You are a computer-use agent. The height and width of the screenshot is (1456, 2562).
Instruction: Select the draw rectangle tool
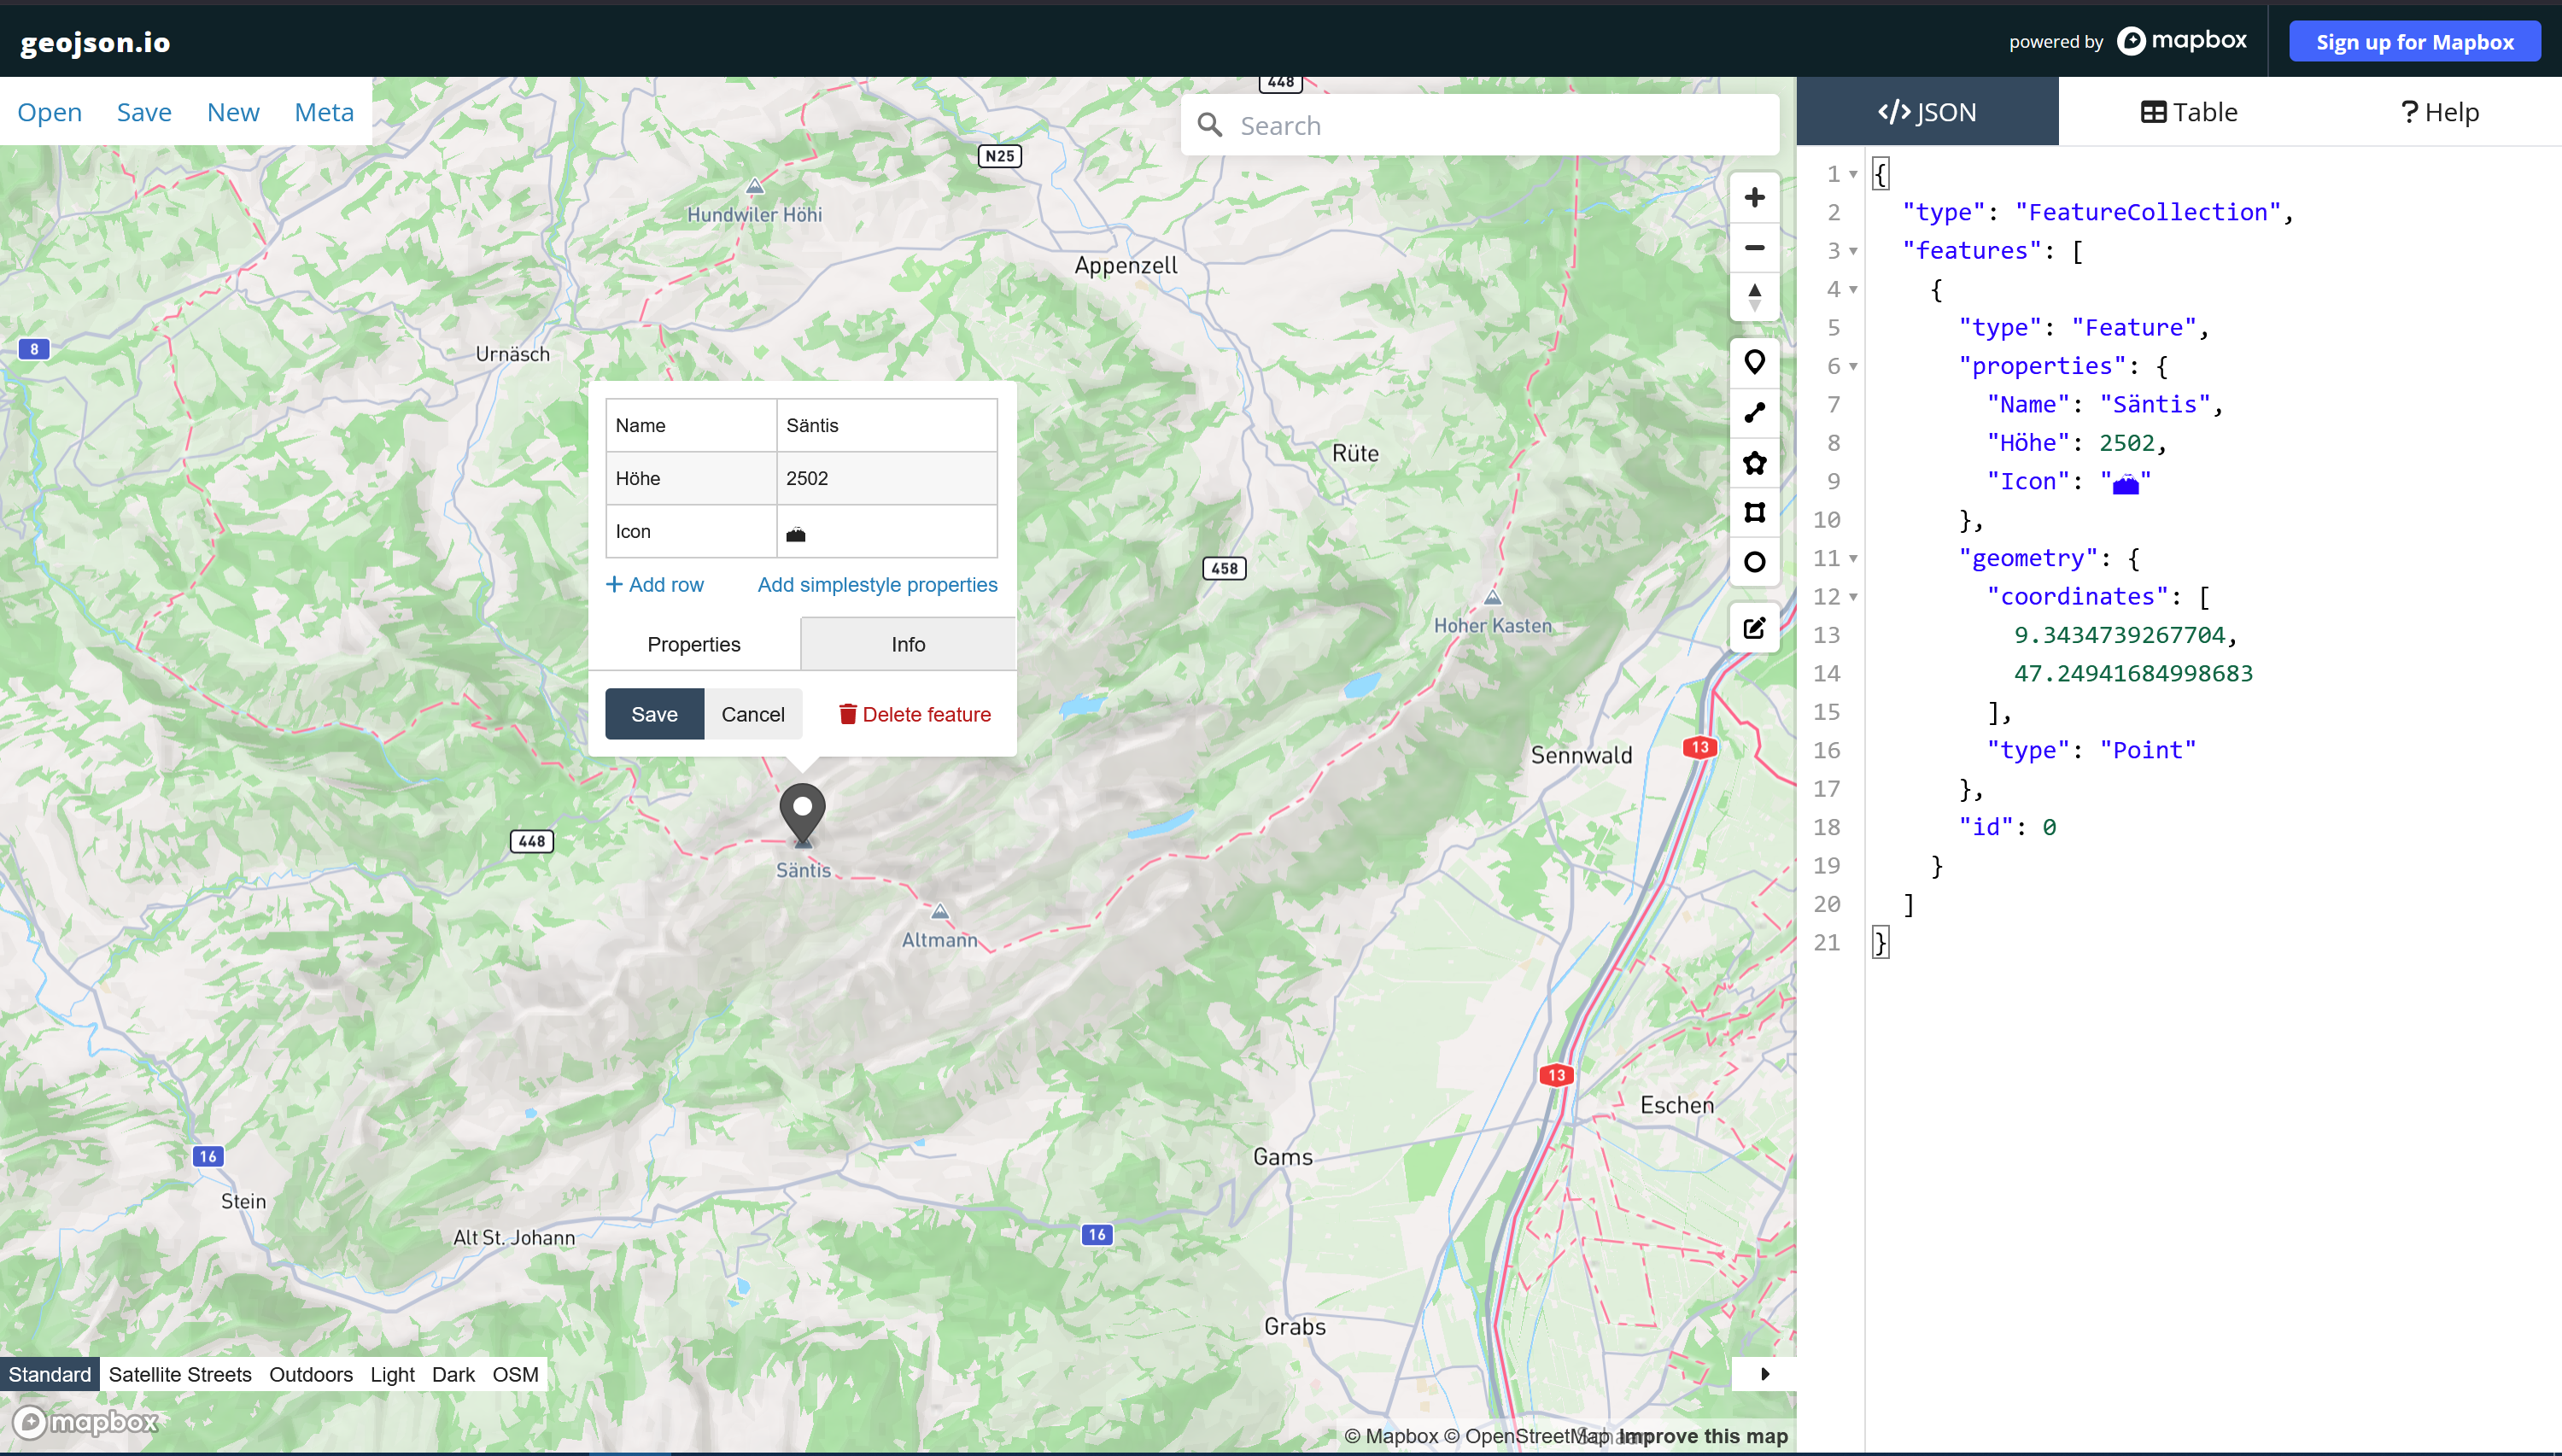pos(1755,513)
